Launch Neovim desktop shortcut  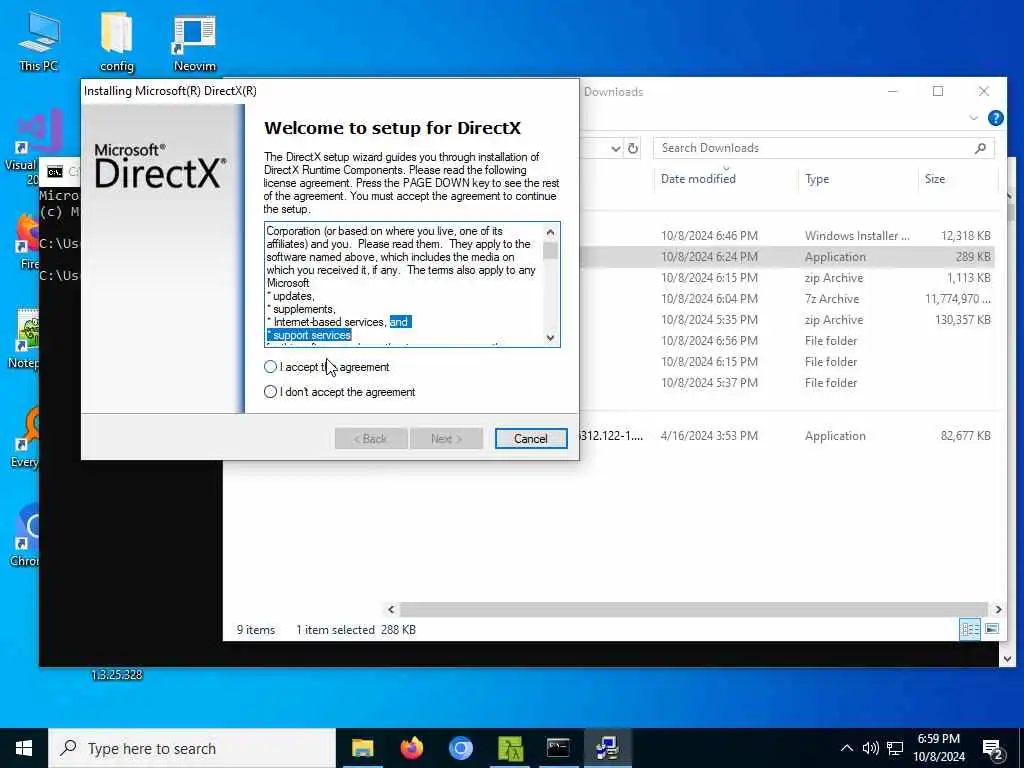click(195, 42)
